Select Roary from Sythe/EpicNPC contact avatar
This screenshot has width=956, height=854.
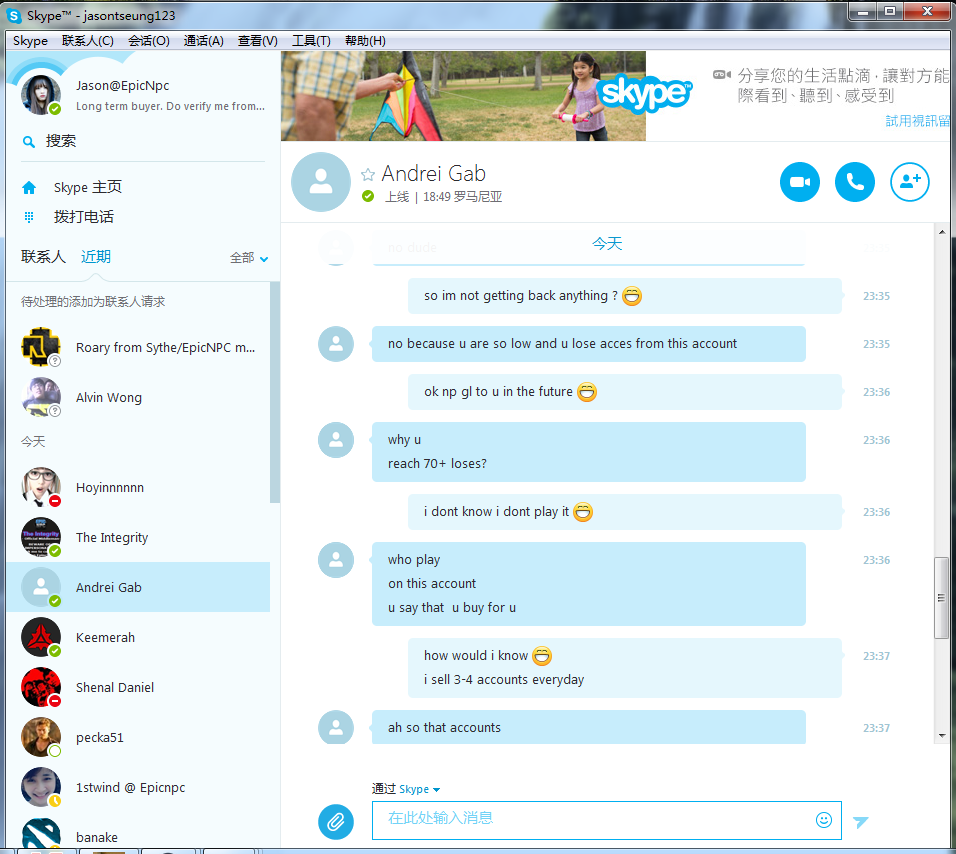41,347
